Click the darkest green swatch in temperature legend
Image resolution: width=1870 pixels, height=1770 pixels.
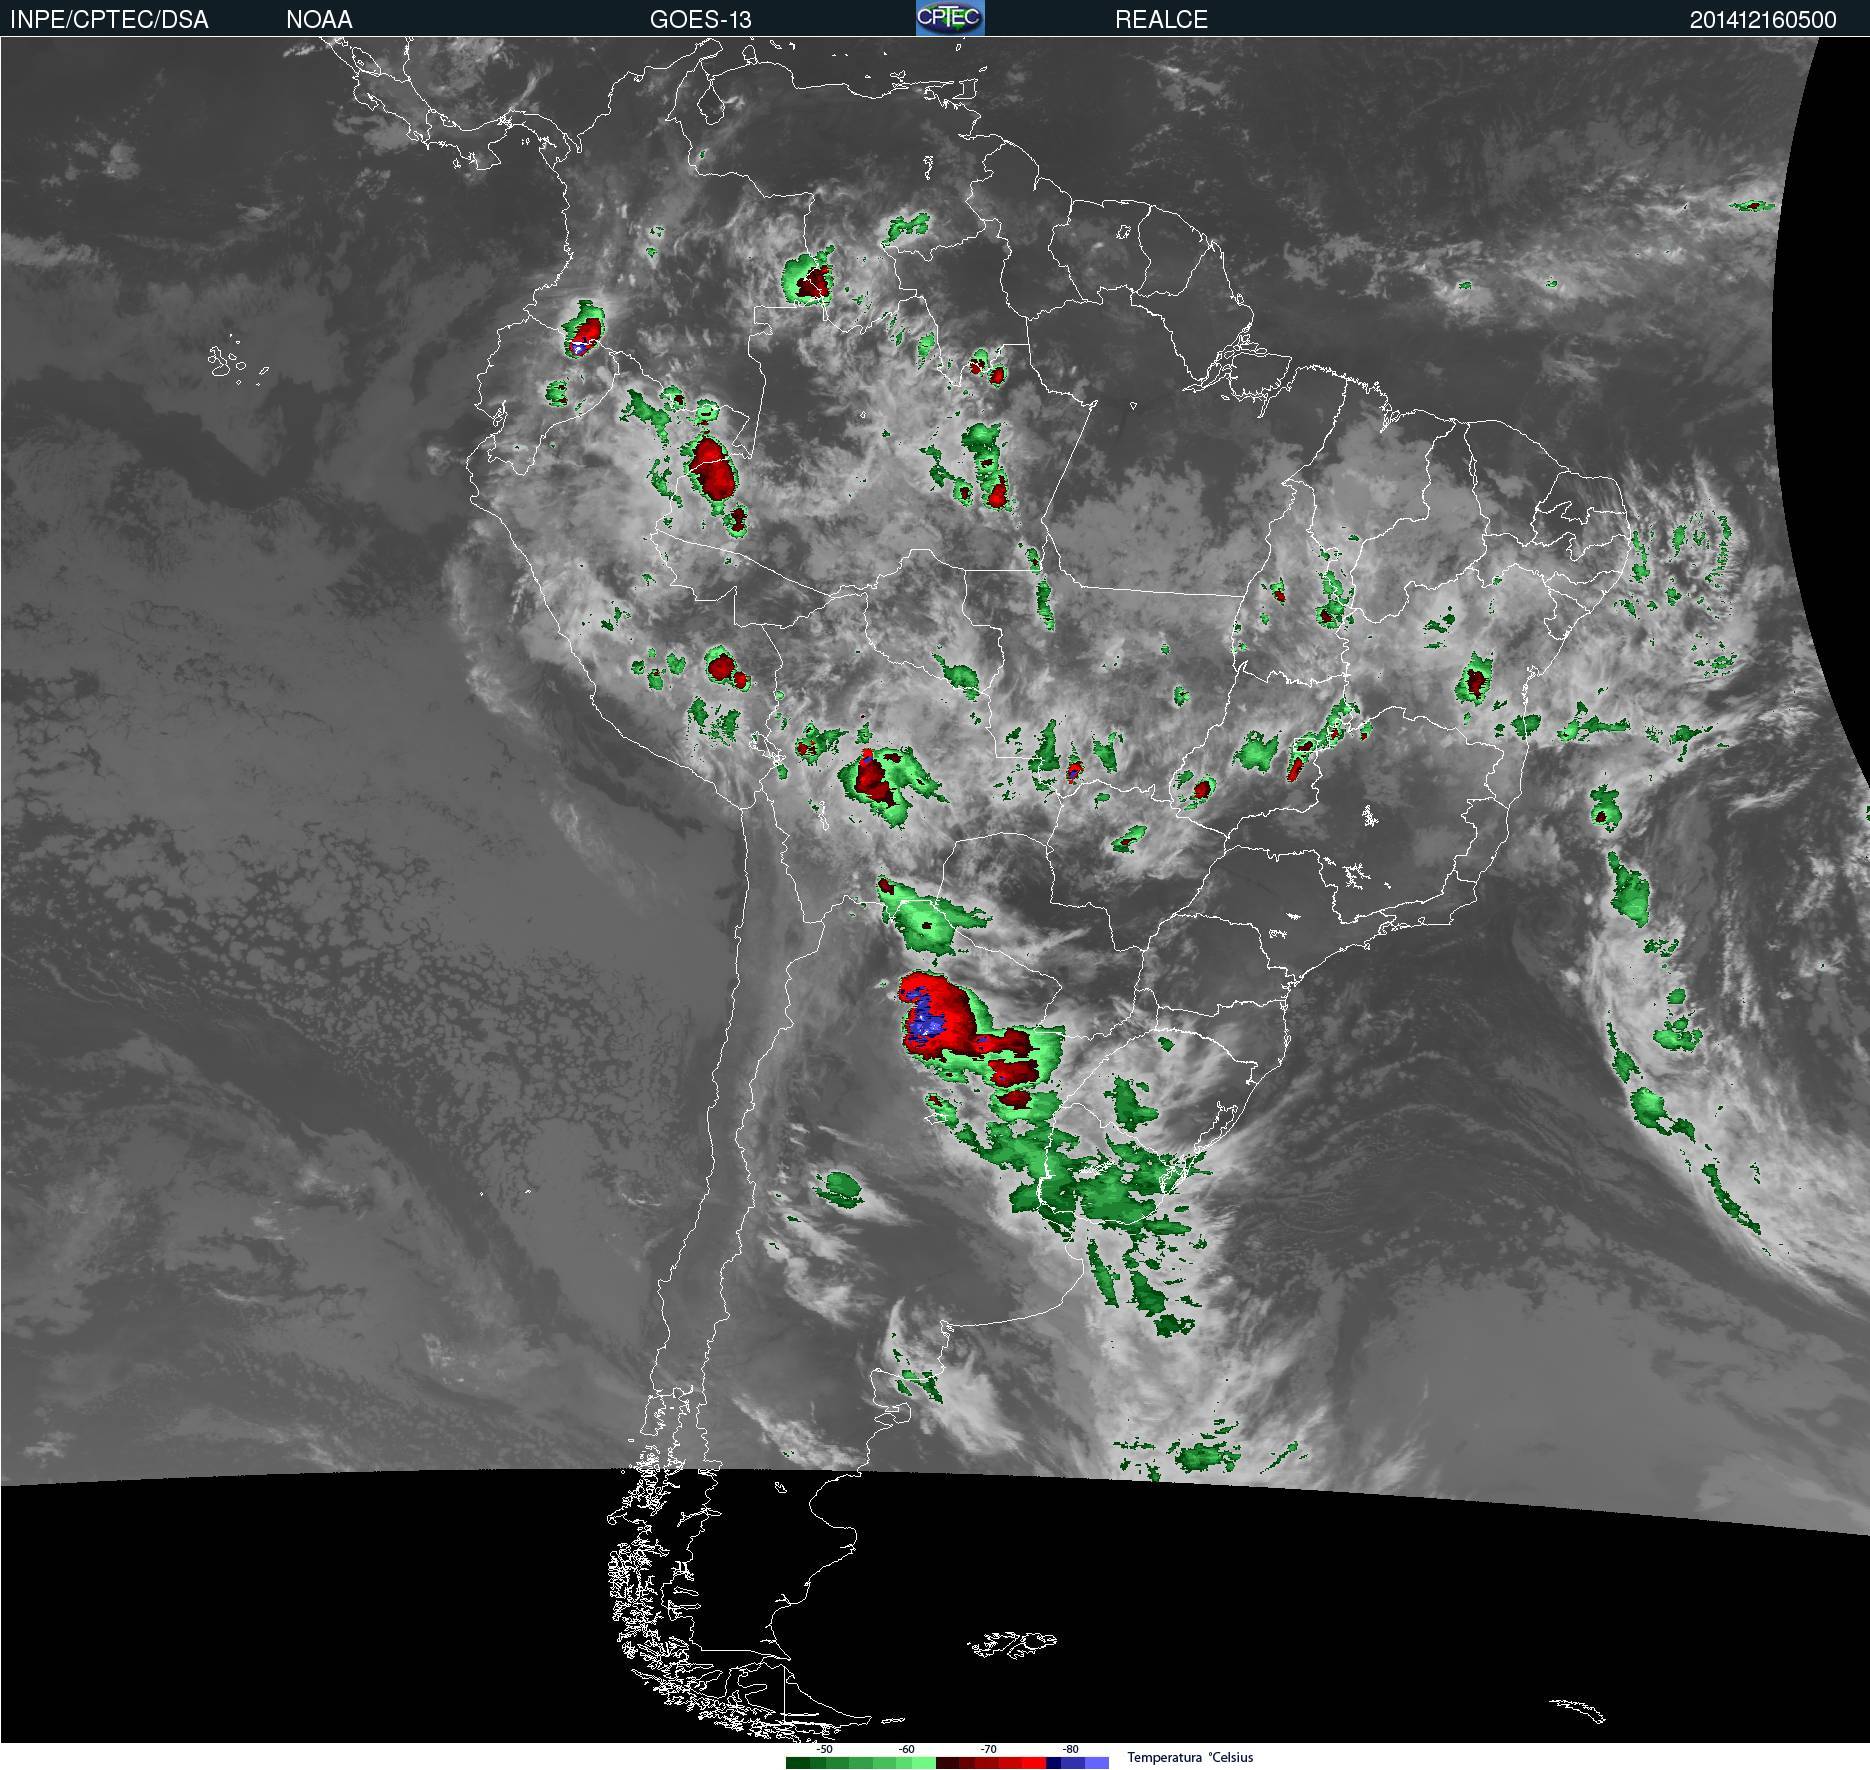tap(798, 1762)
